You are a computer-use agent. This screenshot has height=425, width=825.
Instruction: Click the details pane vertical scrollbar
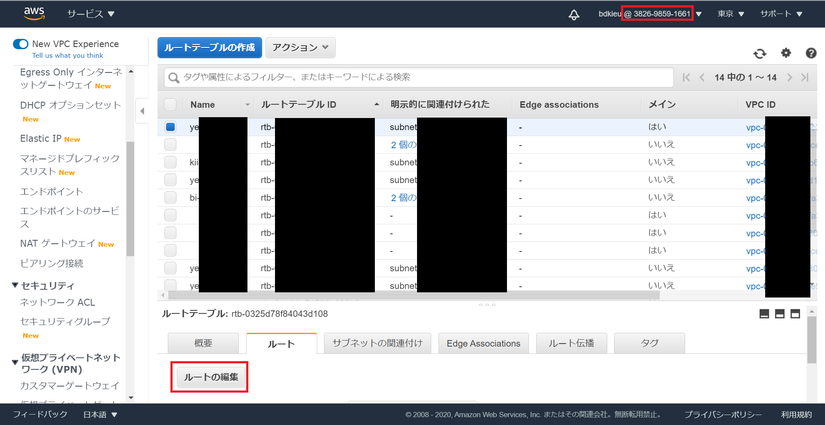pyautogui.click(x=811, y=339)
